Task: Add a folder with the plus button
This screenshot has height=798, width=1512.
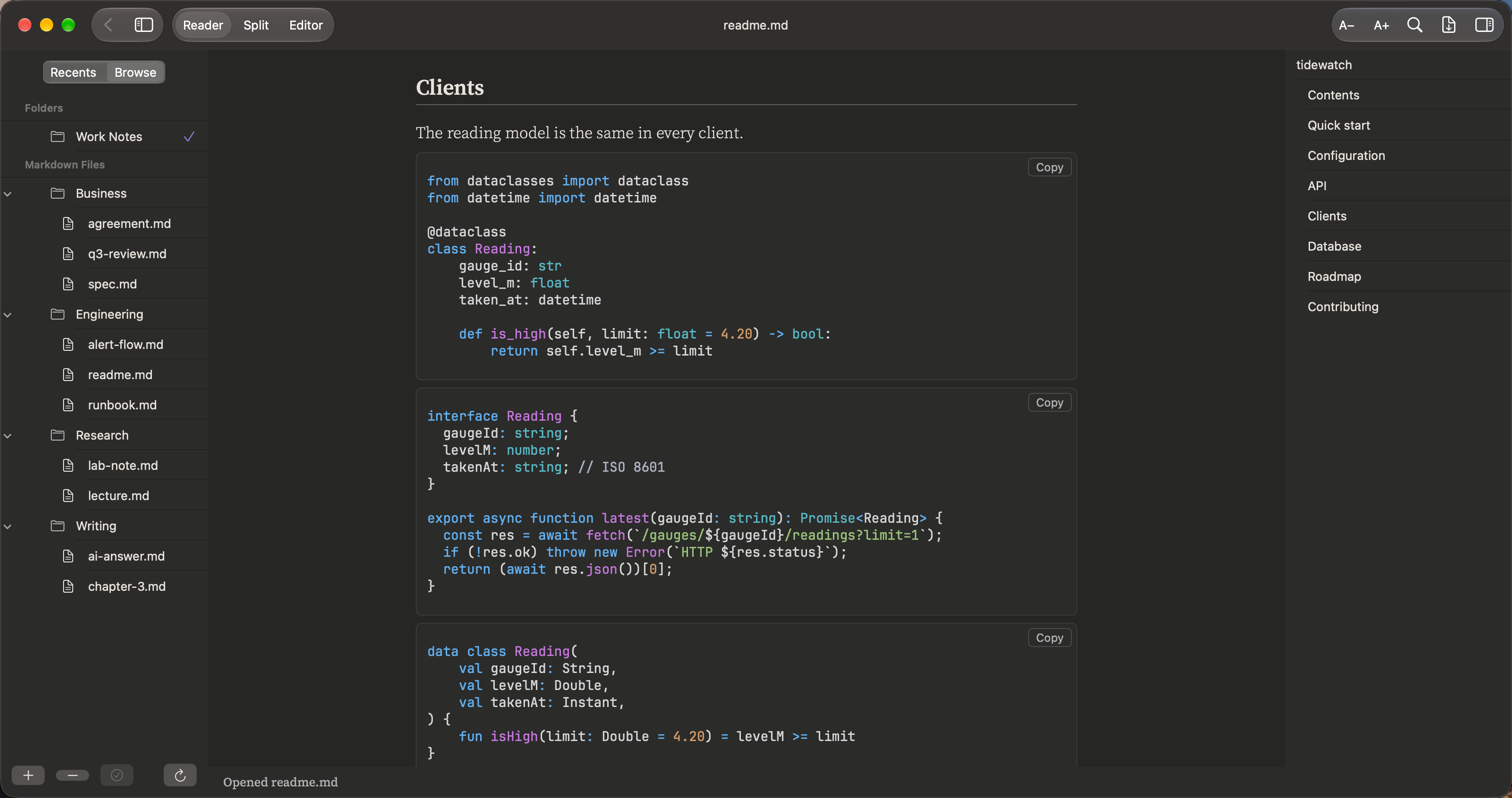Action: coord(28,775)
